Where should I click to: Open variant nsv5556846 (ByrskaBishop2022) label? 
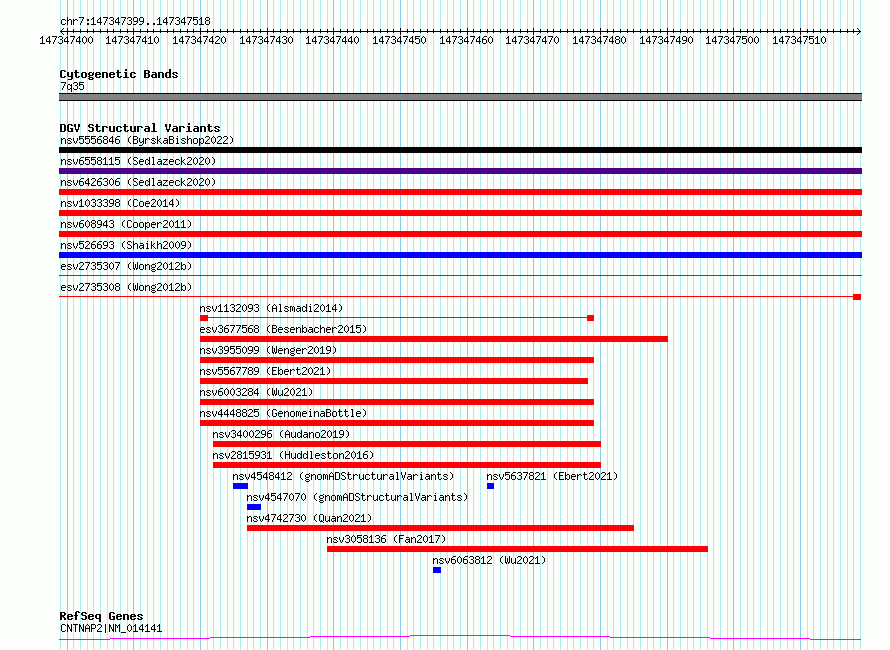[x=147, y=140]
